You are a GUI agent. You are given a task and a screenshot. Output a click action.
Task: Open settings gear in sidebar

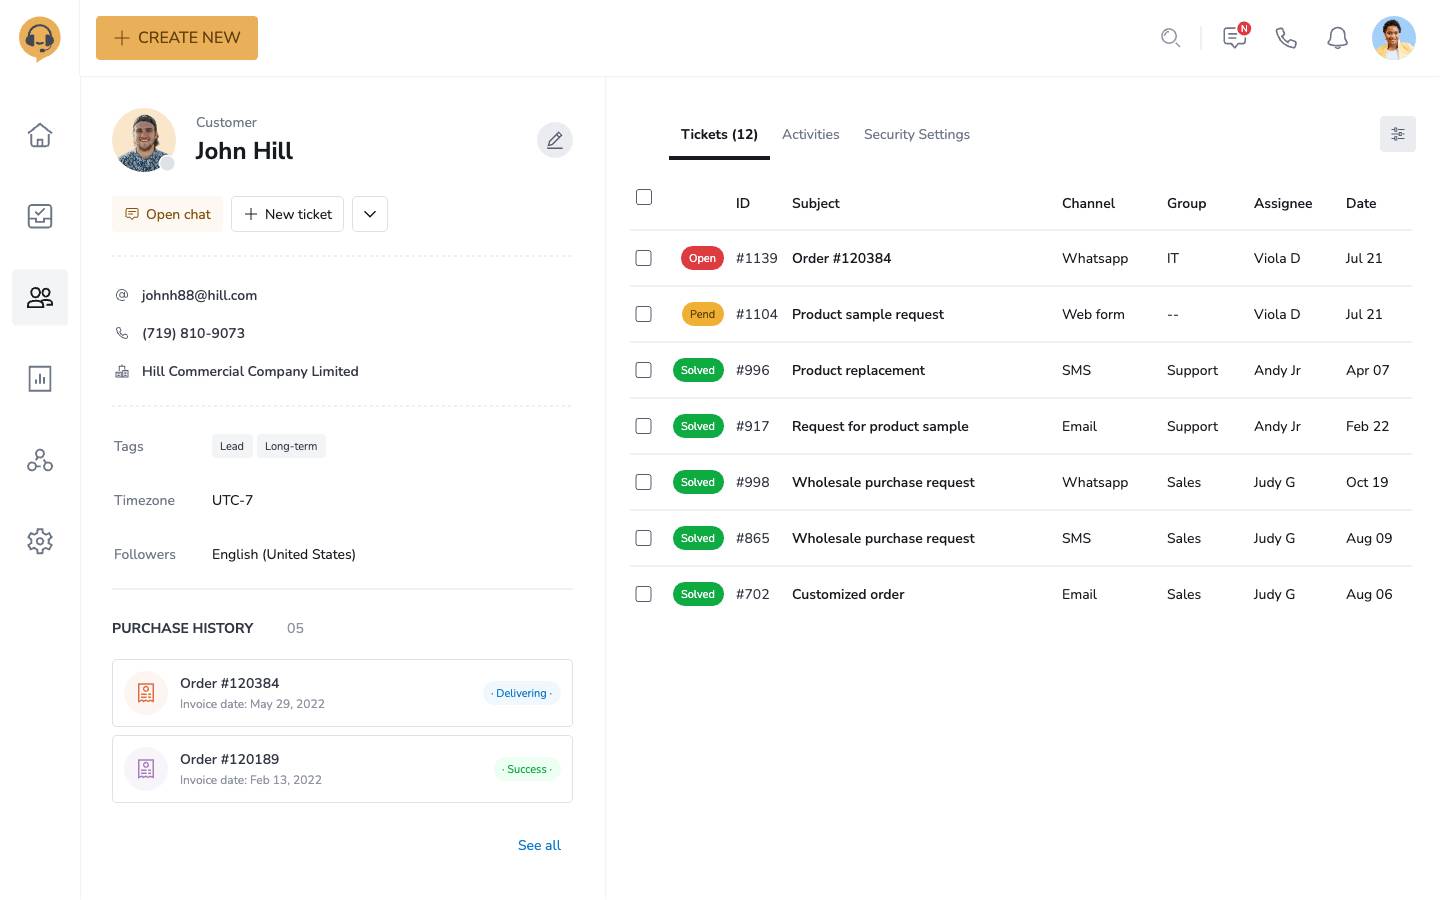click(x=40, y=541)
